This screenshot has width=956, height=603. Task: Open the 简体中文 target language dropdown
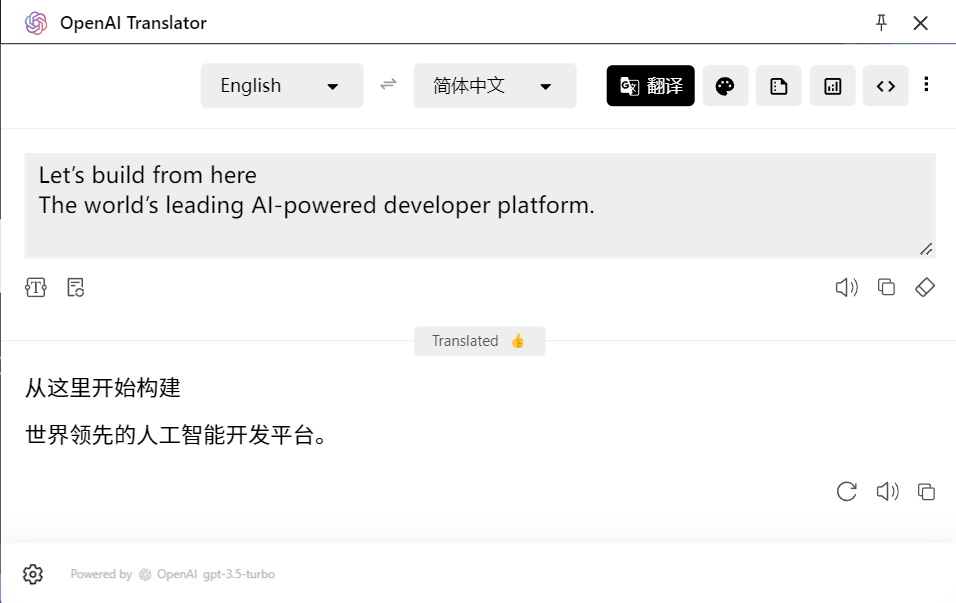(x=494, y=85)
